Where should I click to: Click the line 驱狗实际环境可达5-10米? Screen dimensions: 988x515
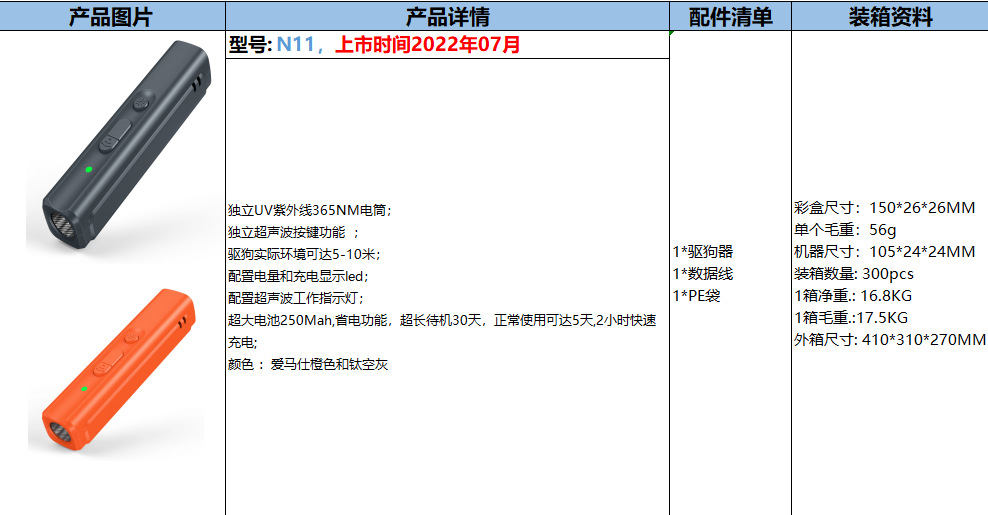click(x=304, y=254)
